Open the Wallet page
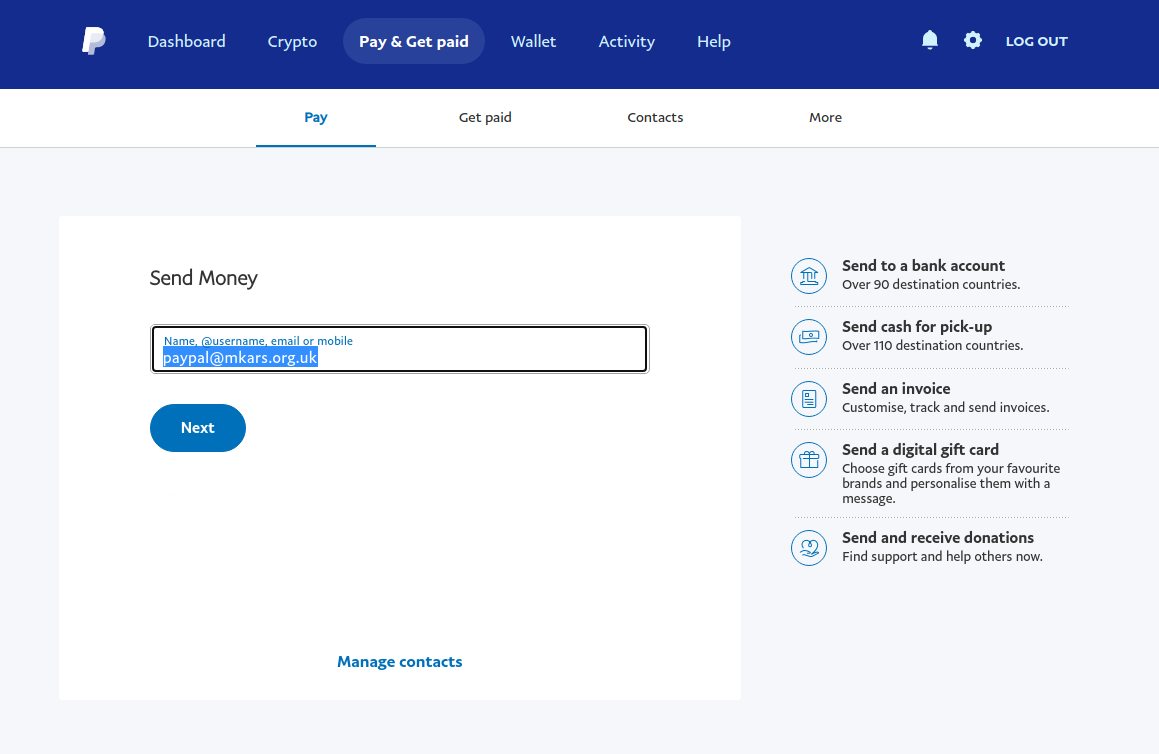 (533, 41)
